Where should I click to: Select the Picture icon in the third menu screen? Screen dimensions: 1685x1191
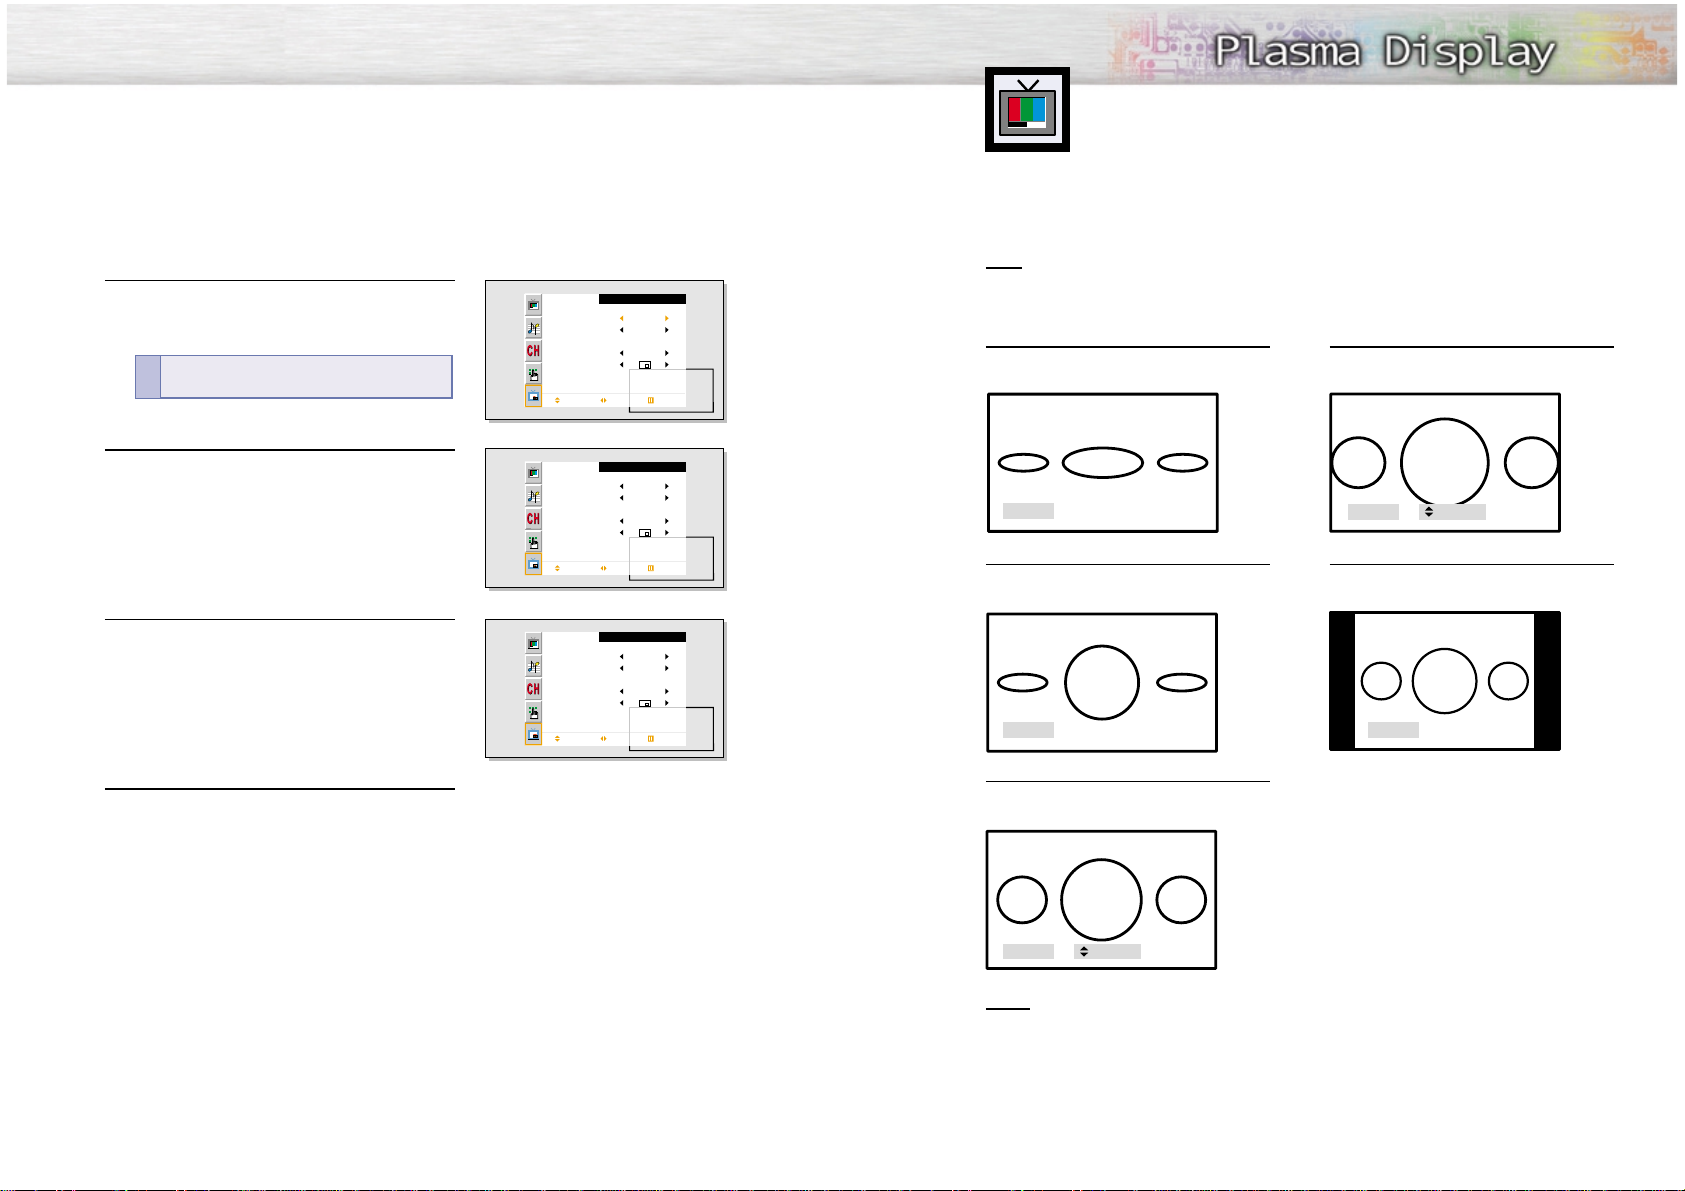point(533,644)
